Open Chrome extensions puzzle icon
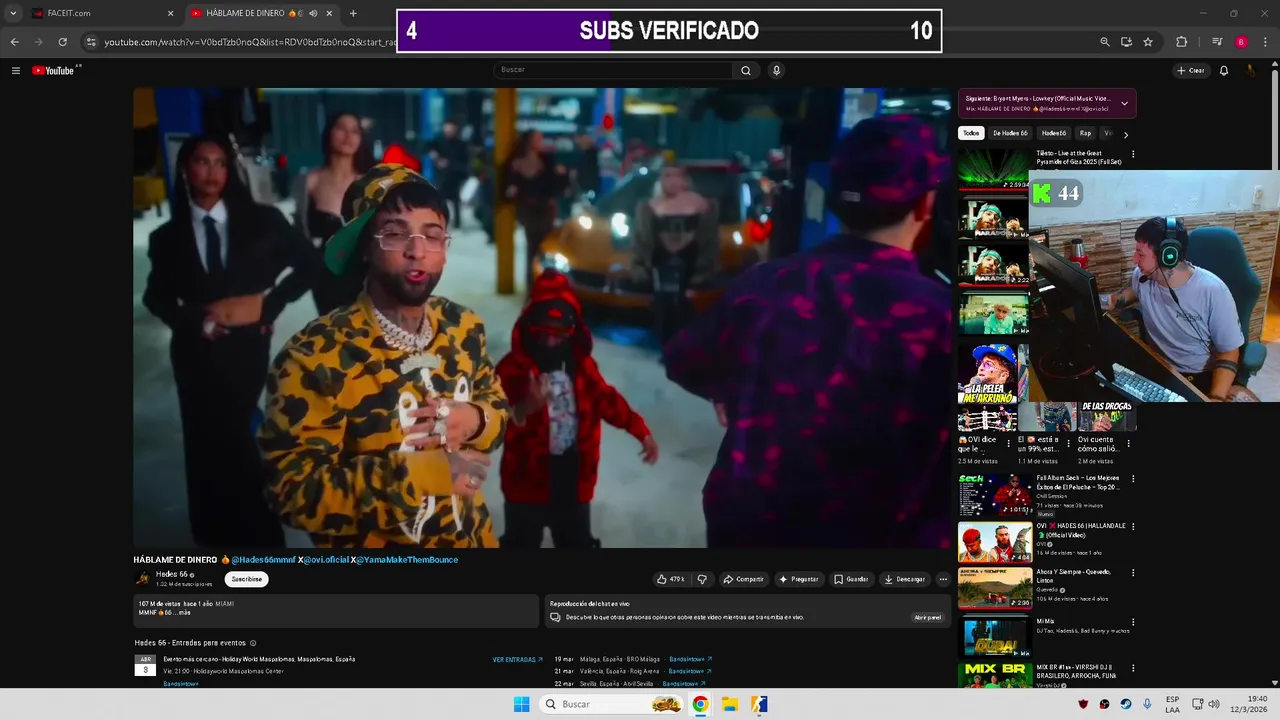 pos(1181,42)
